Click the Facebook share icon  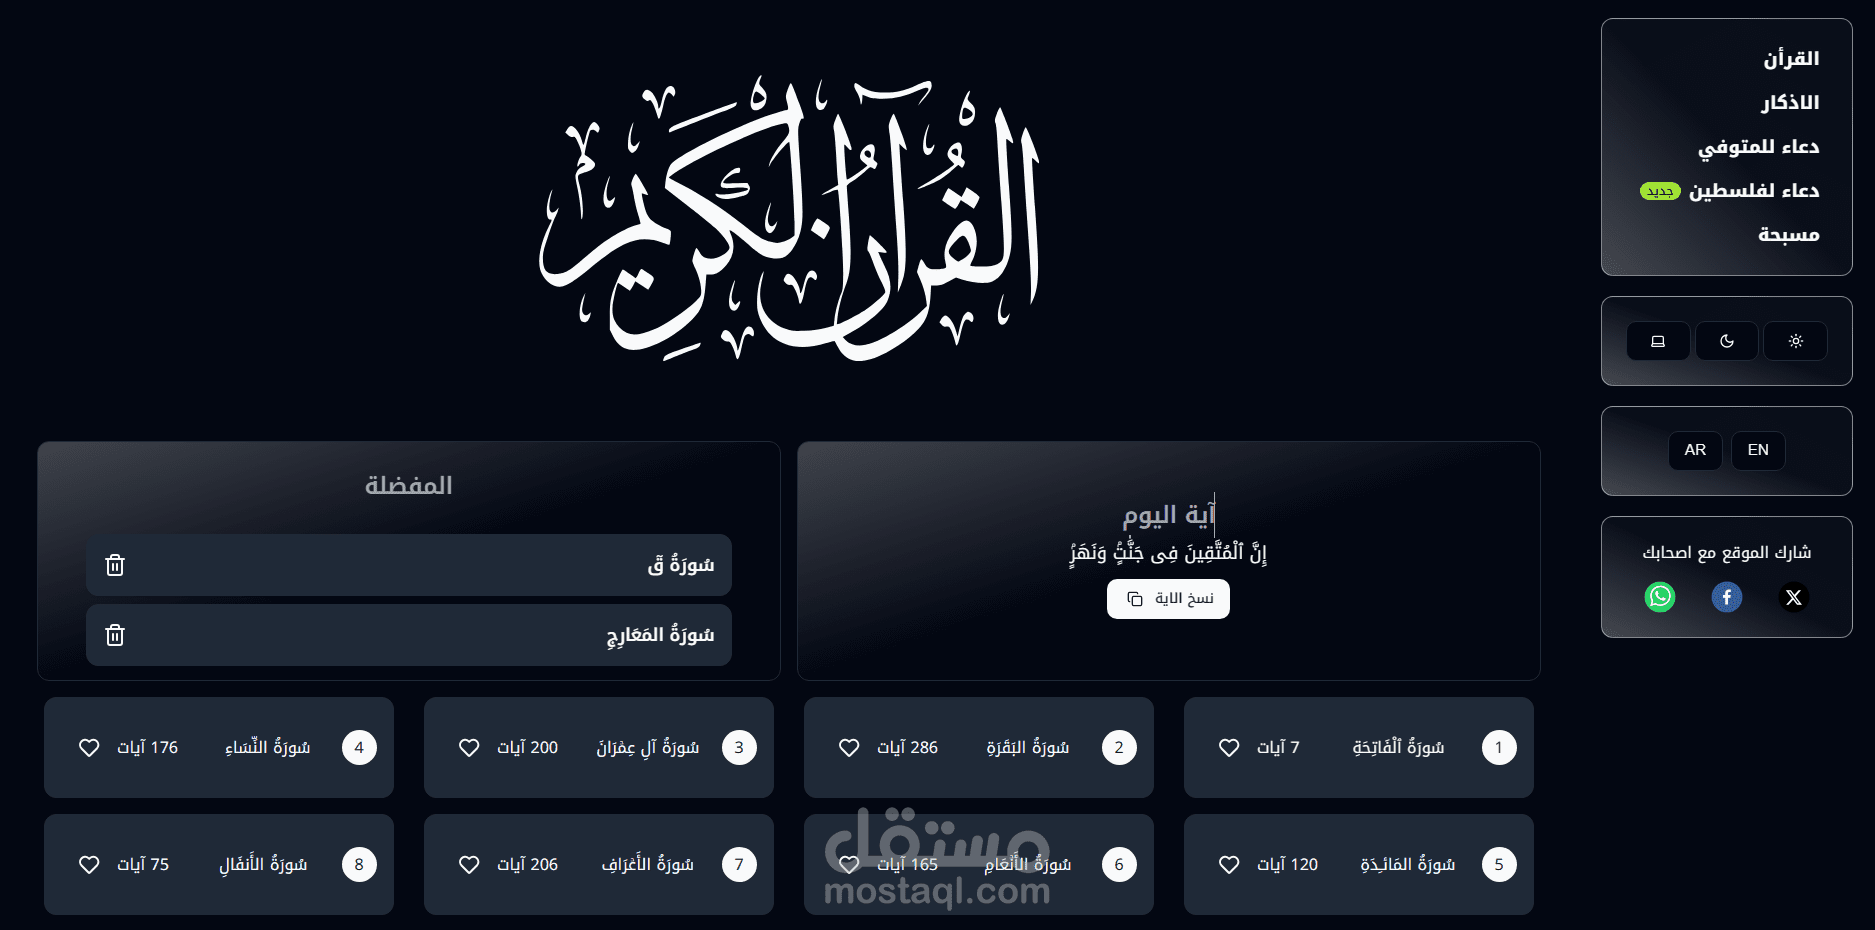point(1727,597)
